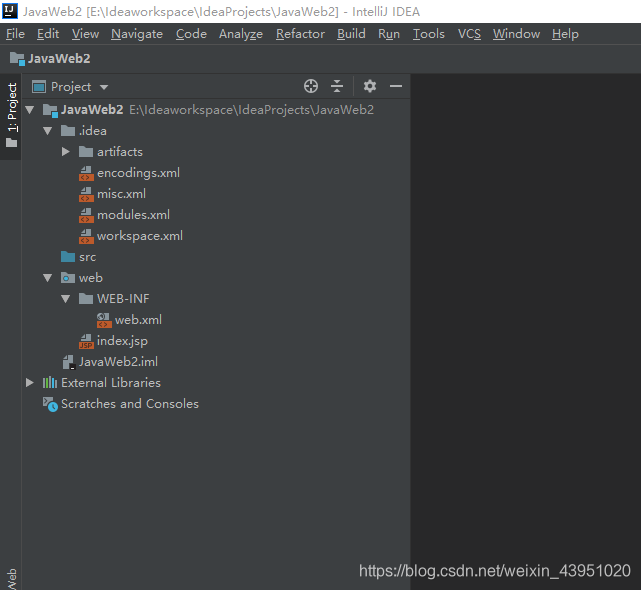The height and width of the screenshot is (590, 641).
Task: Click the blue src folder icon
Action: pyautogui.click(x=68, y=257)
